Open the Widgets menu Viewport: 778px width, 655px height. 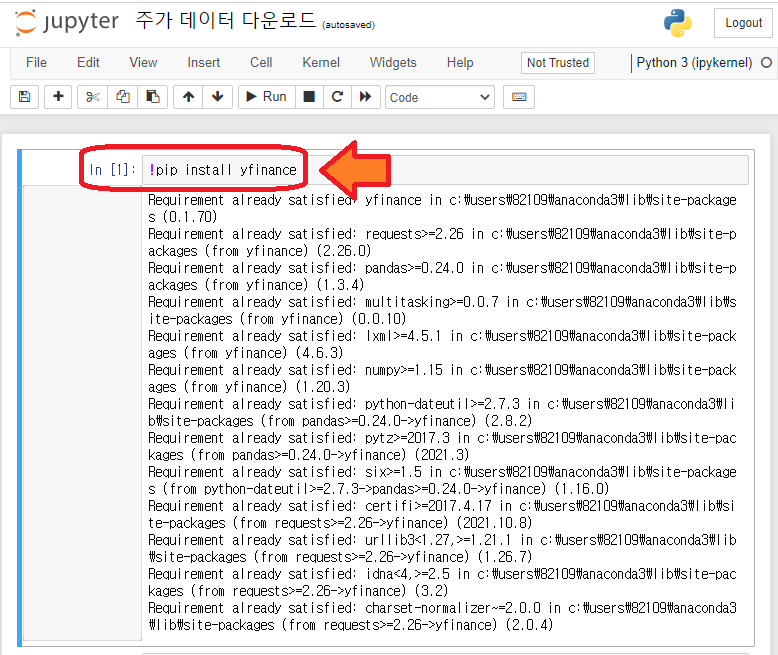(x=393, y=63)
